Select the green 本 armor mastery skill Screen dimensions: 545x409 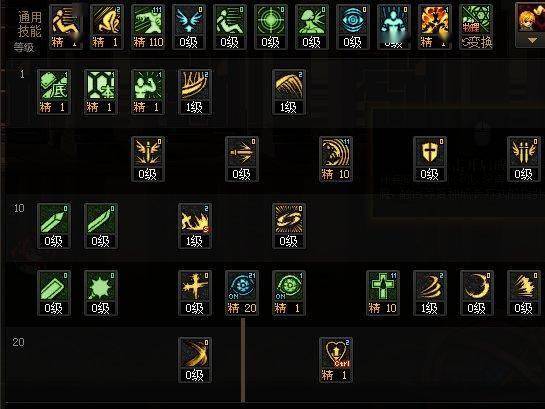(101, 92)
